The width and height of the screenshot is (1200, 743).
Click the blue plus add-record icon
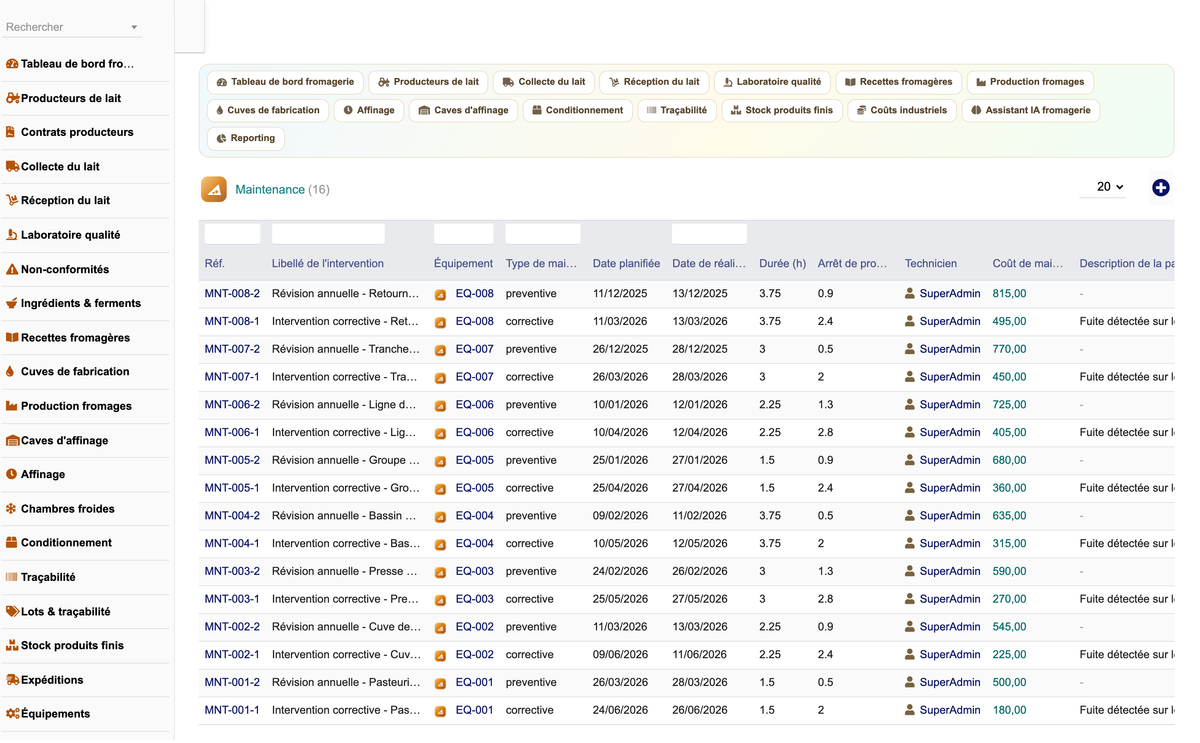pos(1160,188)
